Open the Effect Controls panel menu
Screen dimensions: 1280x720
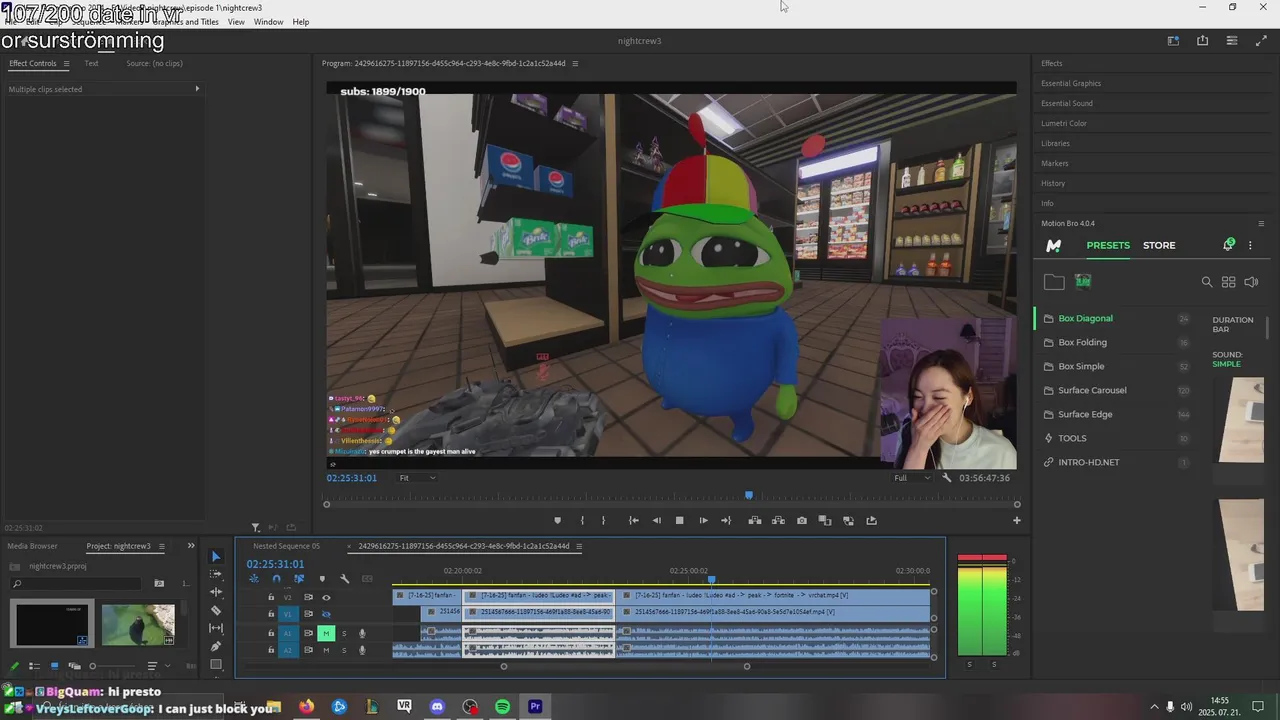pyautogui.click(x=66, y=63)
